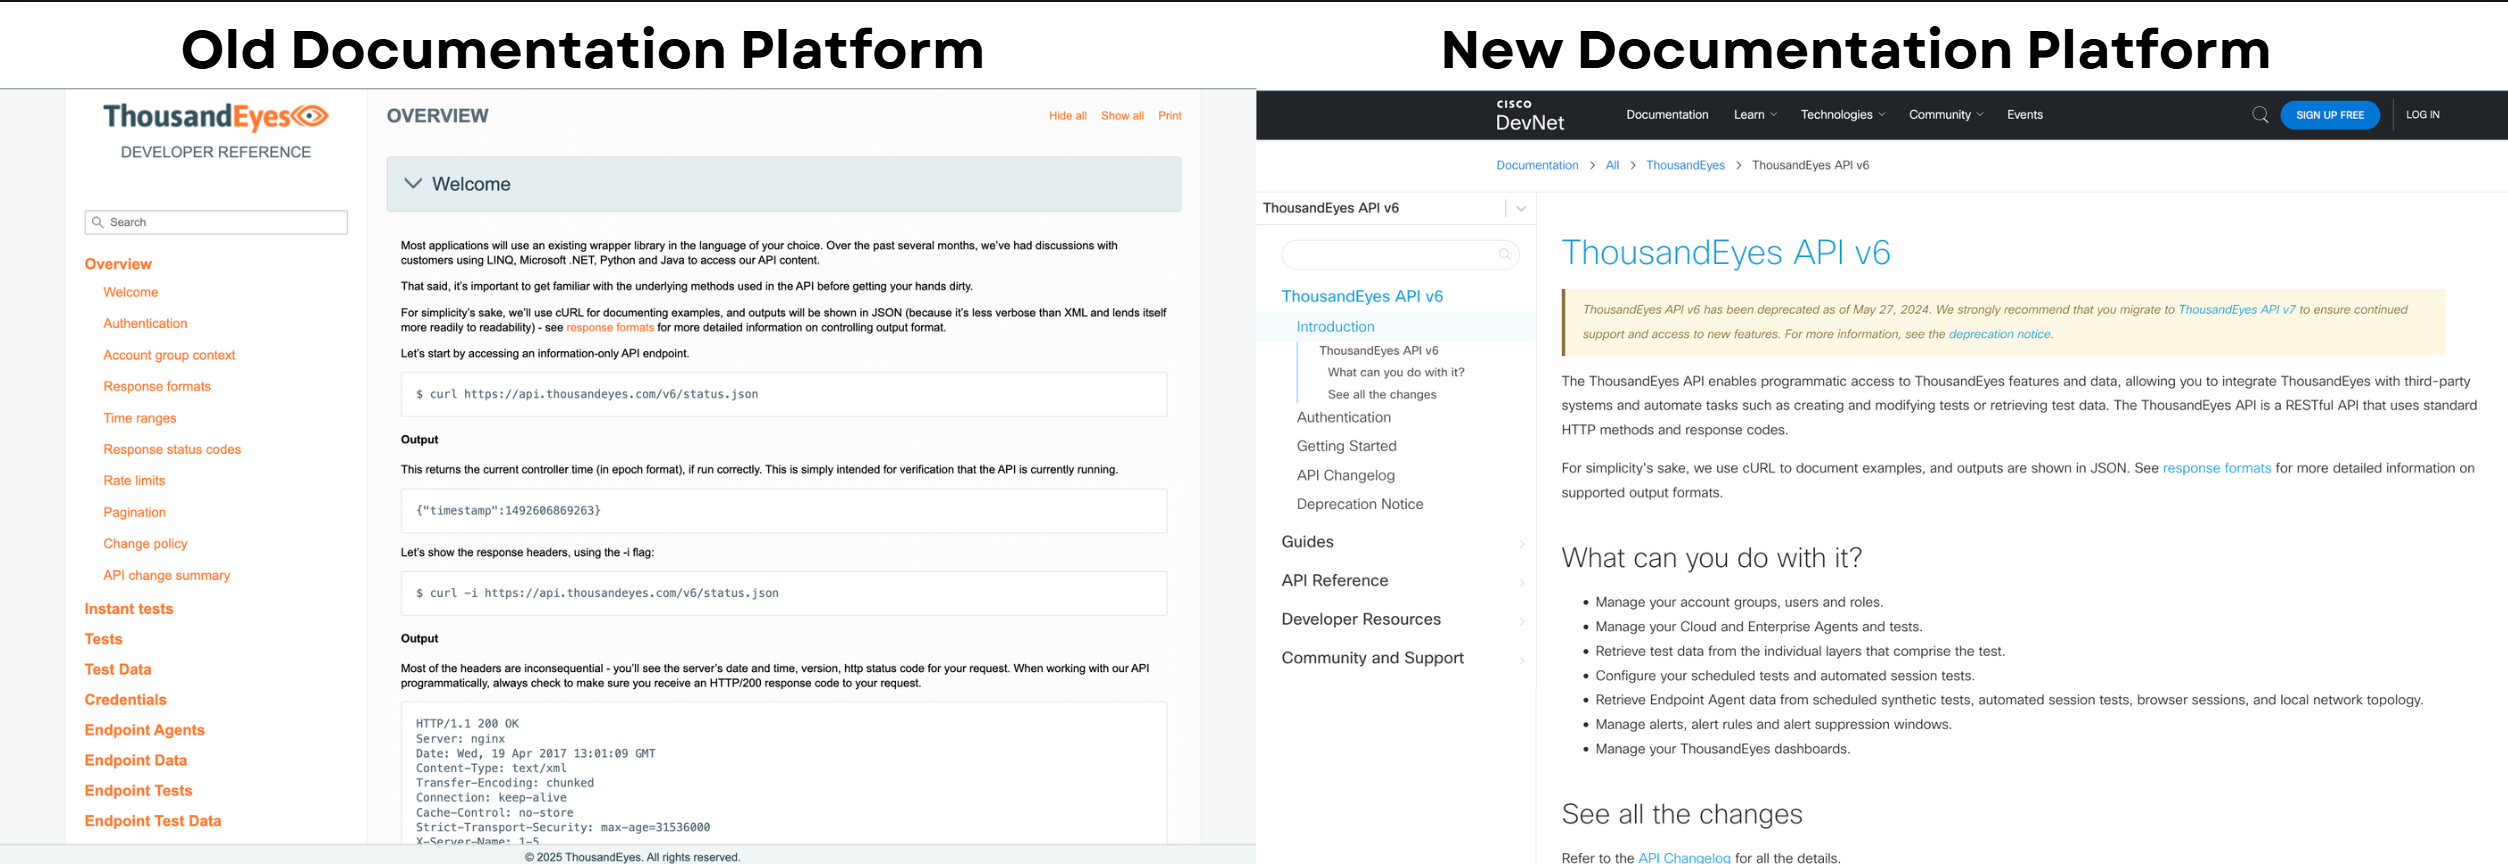Expand the Technologies menu in DevNet header
This screenshot has width=2508, height=864.
point(1843,115)
